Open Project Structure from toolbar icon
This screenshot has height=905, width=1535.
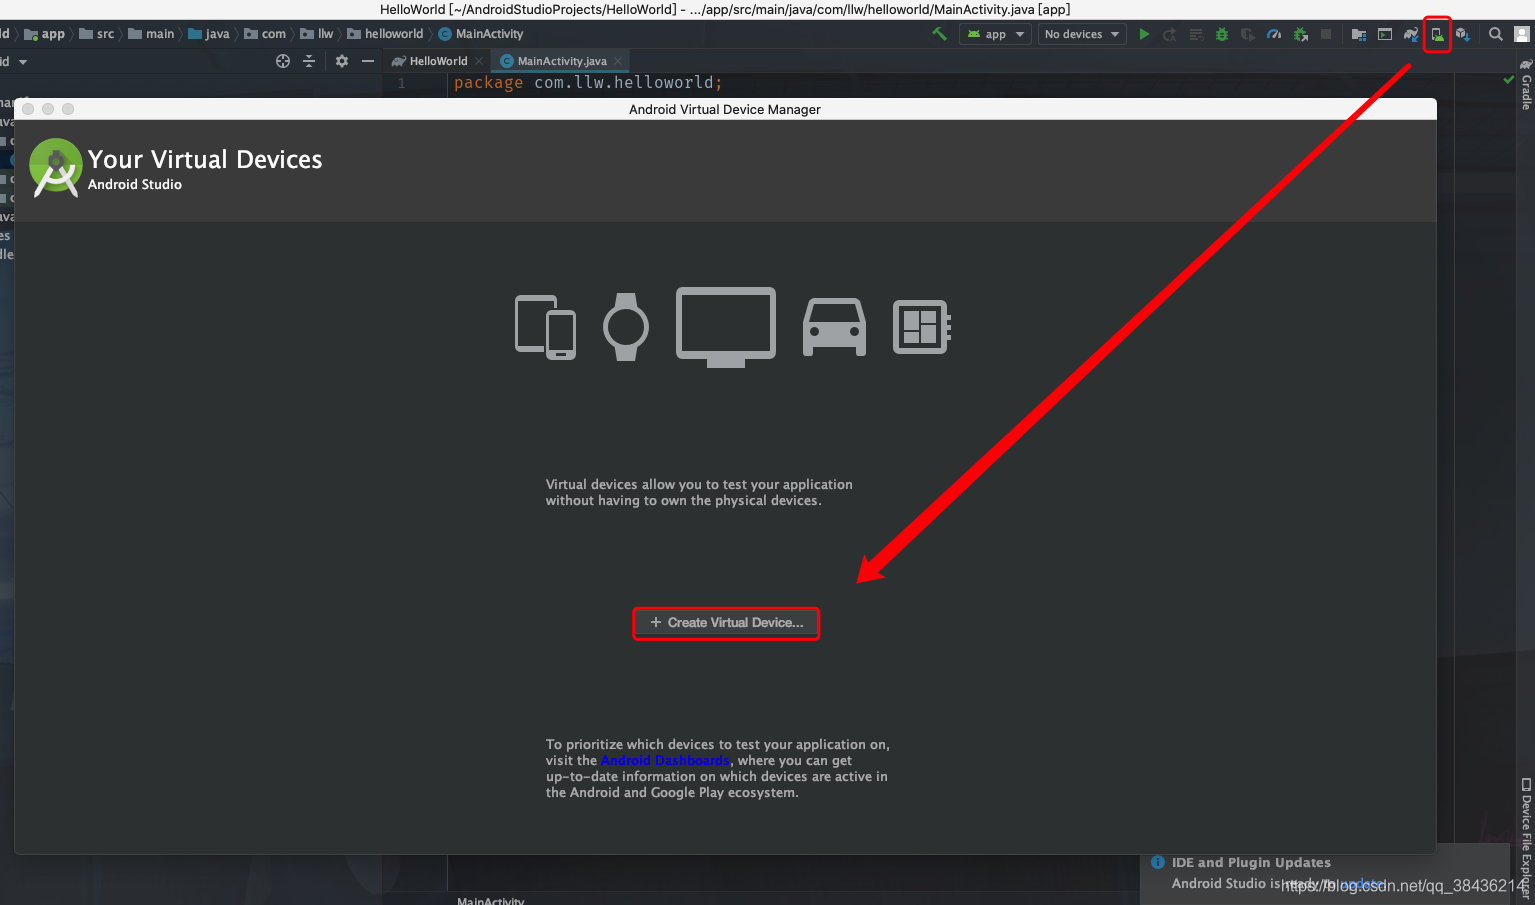[1359, 34]
